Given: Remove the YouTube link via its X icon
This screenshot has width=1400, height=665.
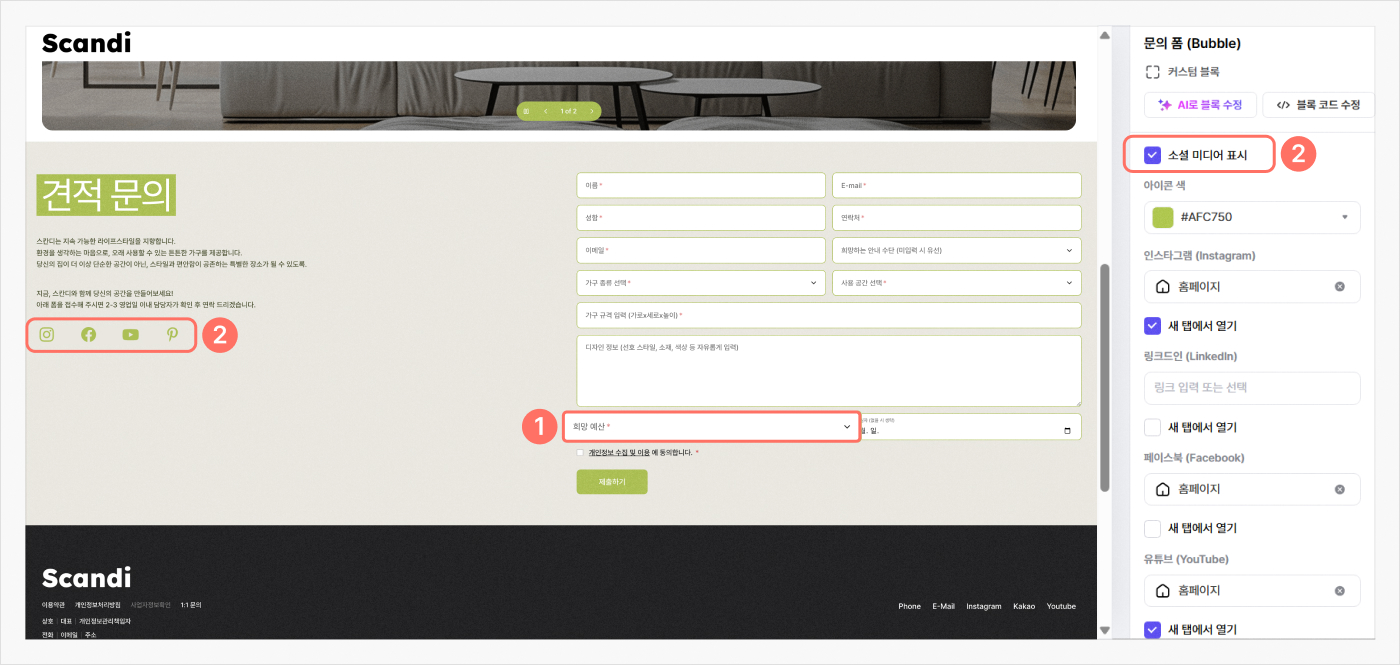Looking at the screenshot, I should 1339,591.
